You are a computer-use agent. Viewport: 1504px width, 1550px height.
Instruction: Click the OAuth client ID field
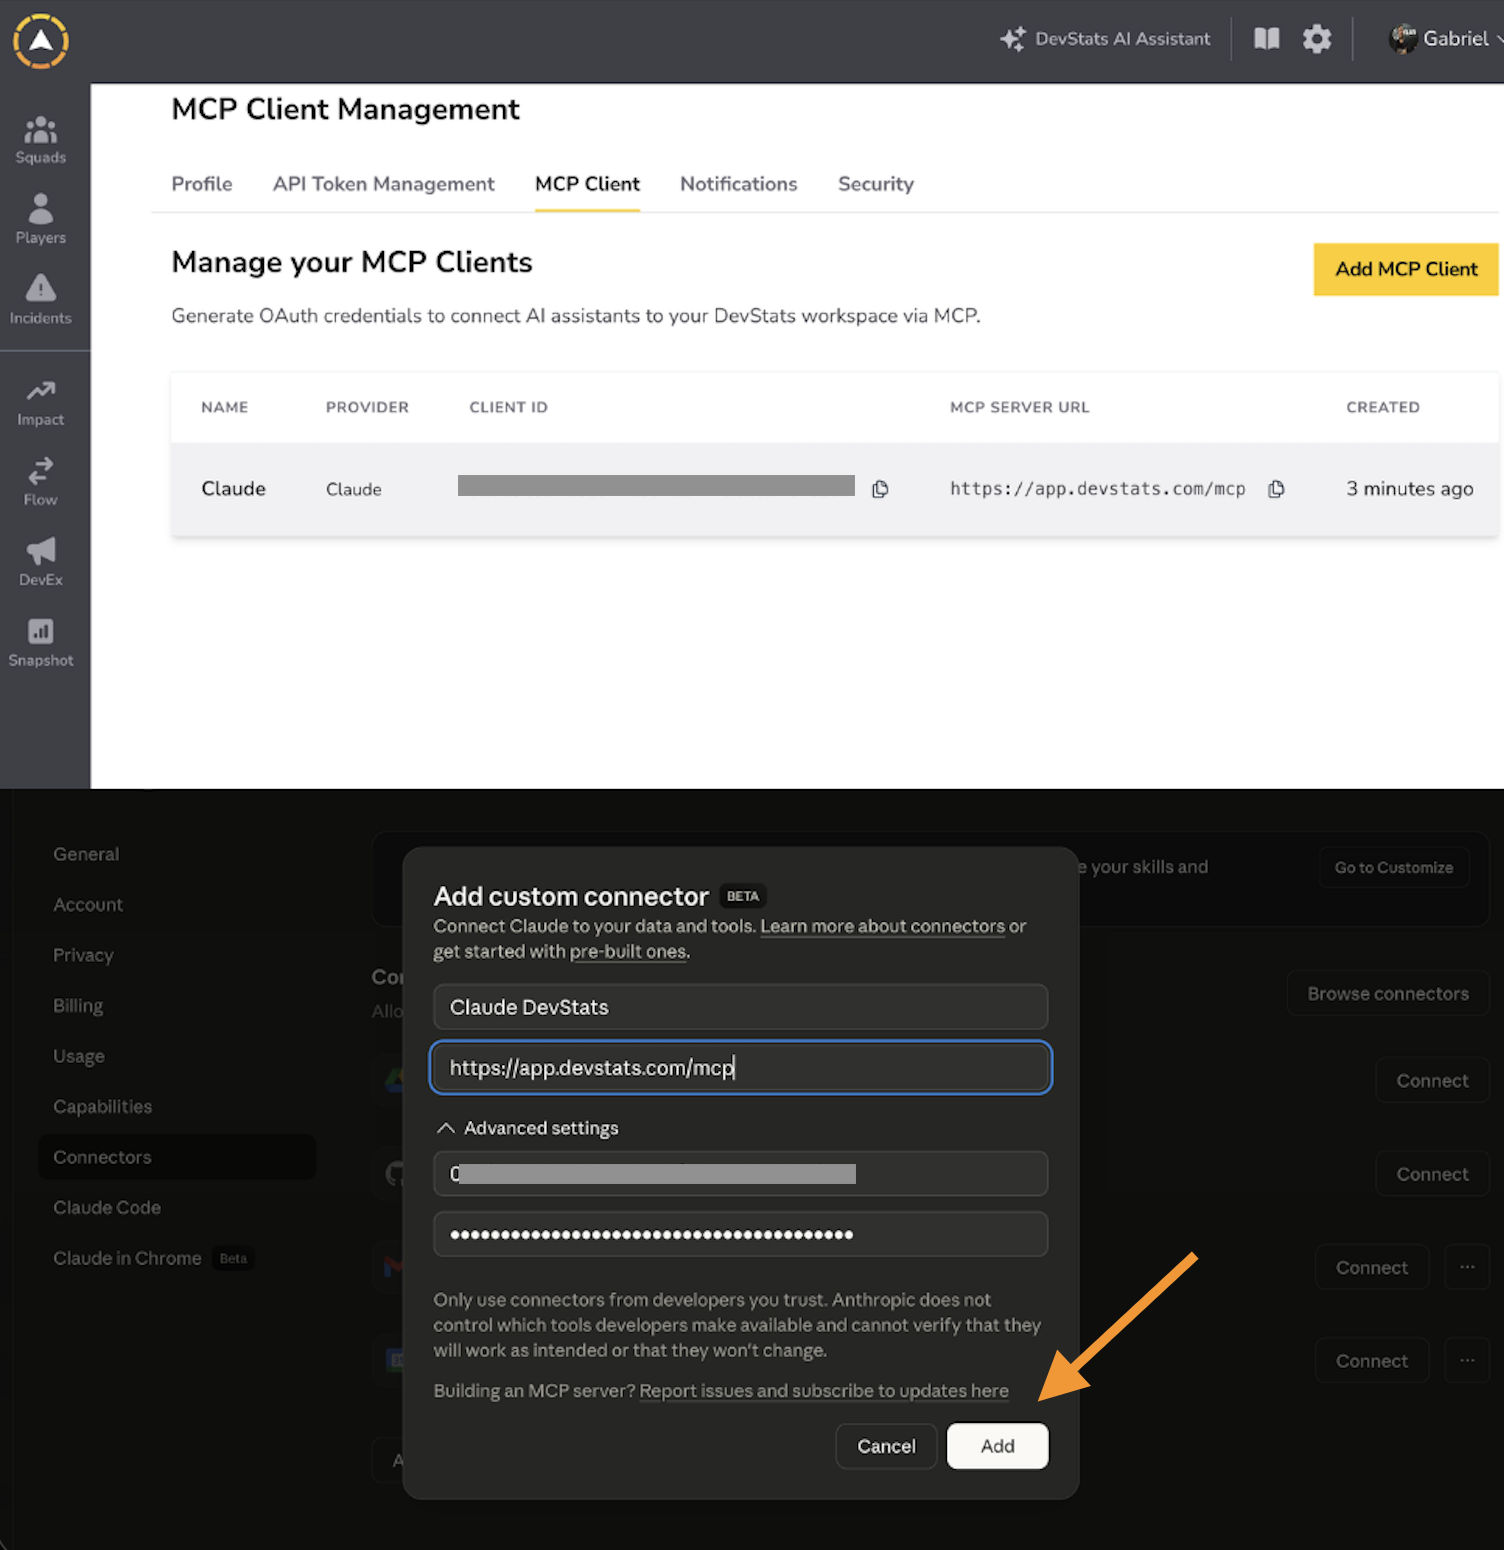click(x=741, y=1174)
